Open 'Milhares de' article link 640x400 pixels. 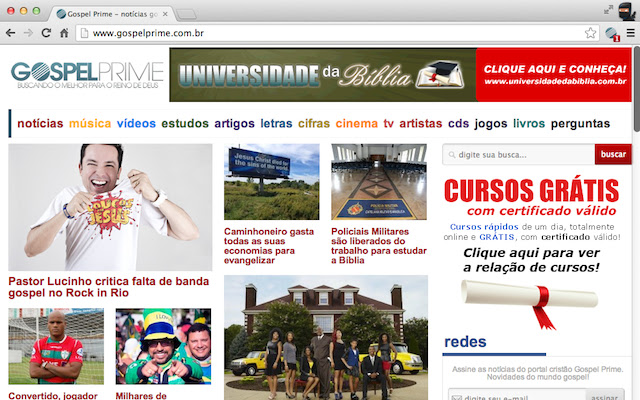tap(141, 396)
